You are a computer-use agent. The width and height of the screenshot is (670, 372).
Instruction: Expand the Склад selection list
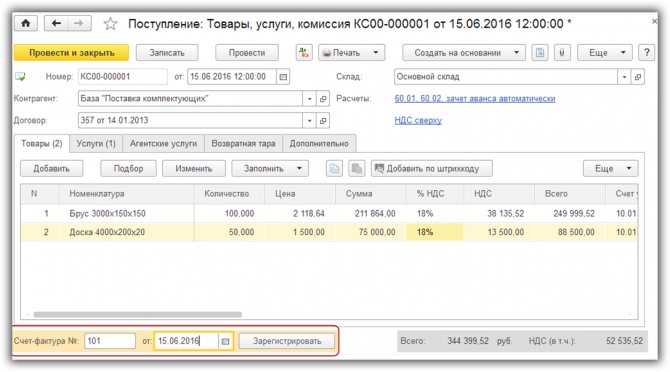click(624, 77)
